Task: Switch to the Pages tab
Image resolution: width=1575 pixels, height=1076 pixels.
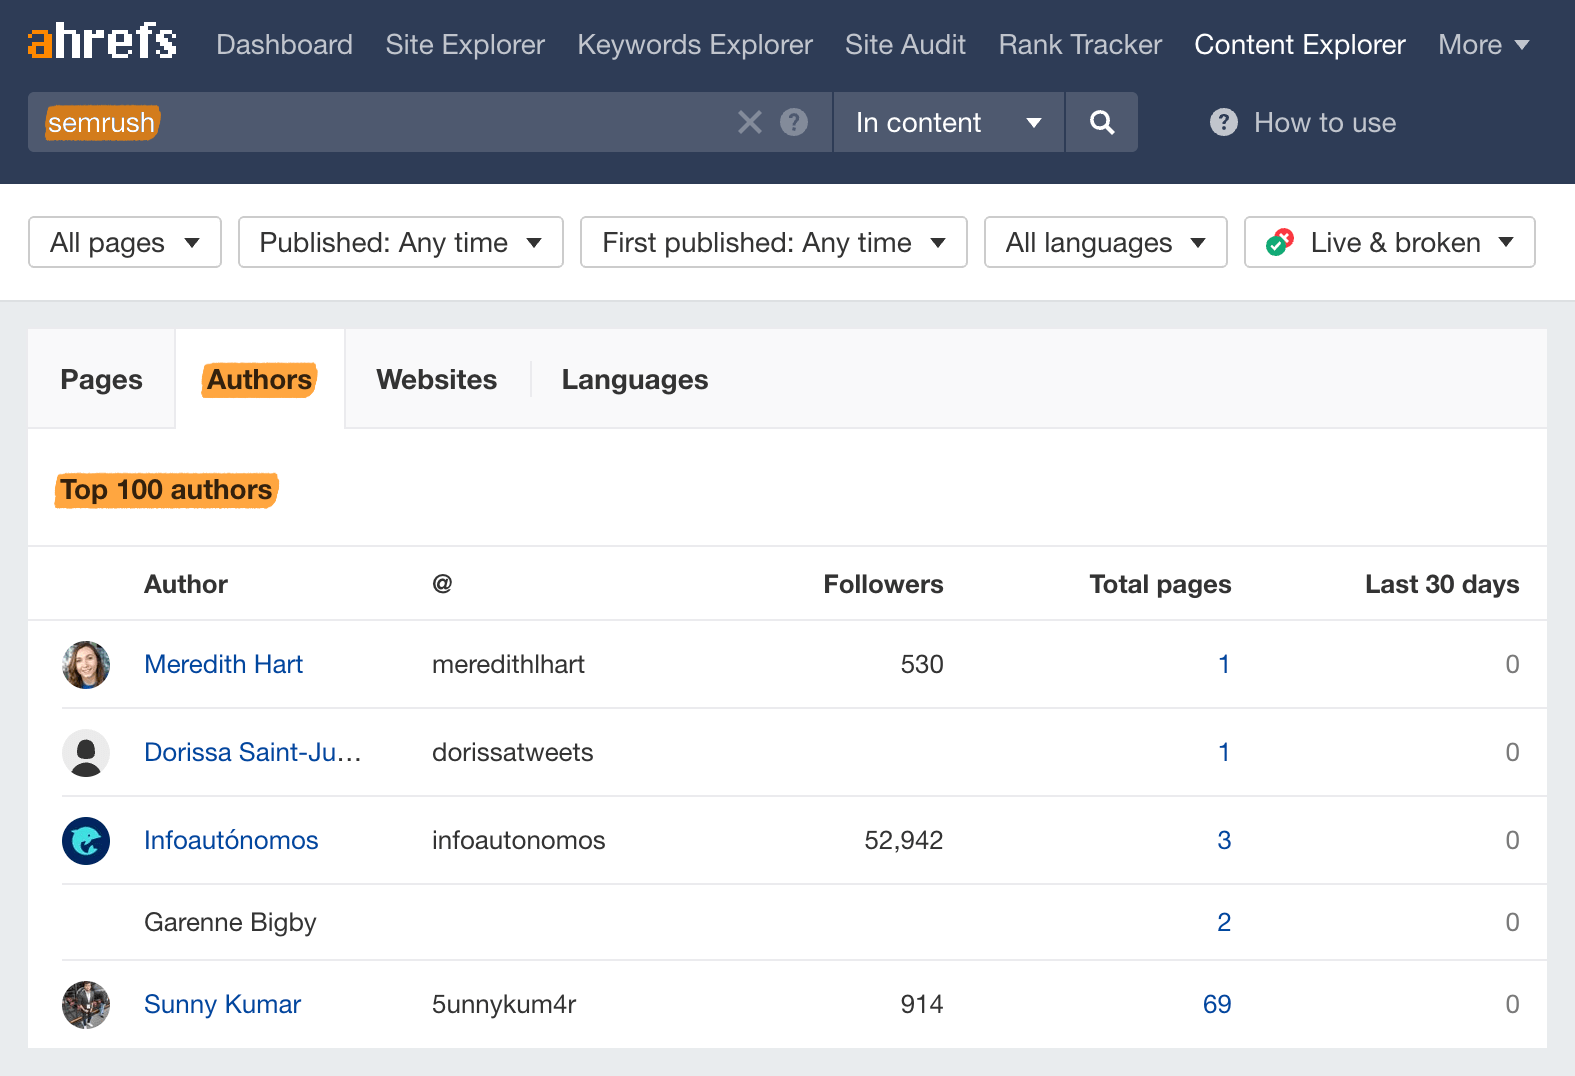Action: click(101, 380)
